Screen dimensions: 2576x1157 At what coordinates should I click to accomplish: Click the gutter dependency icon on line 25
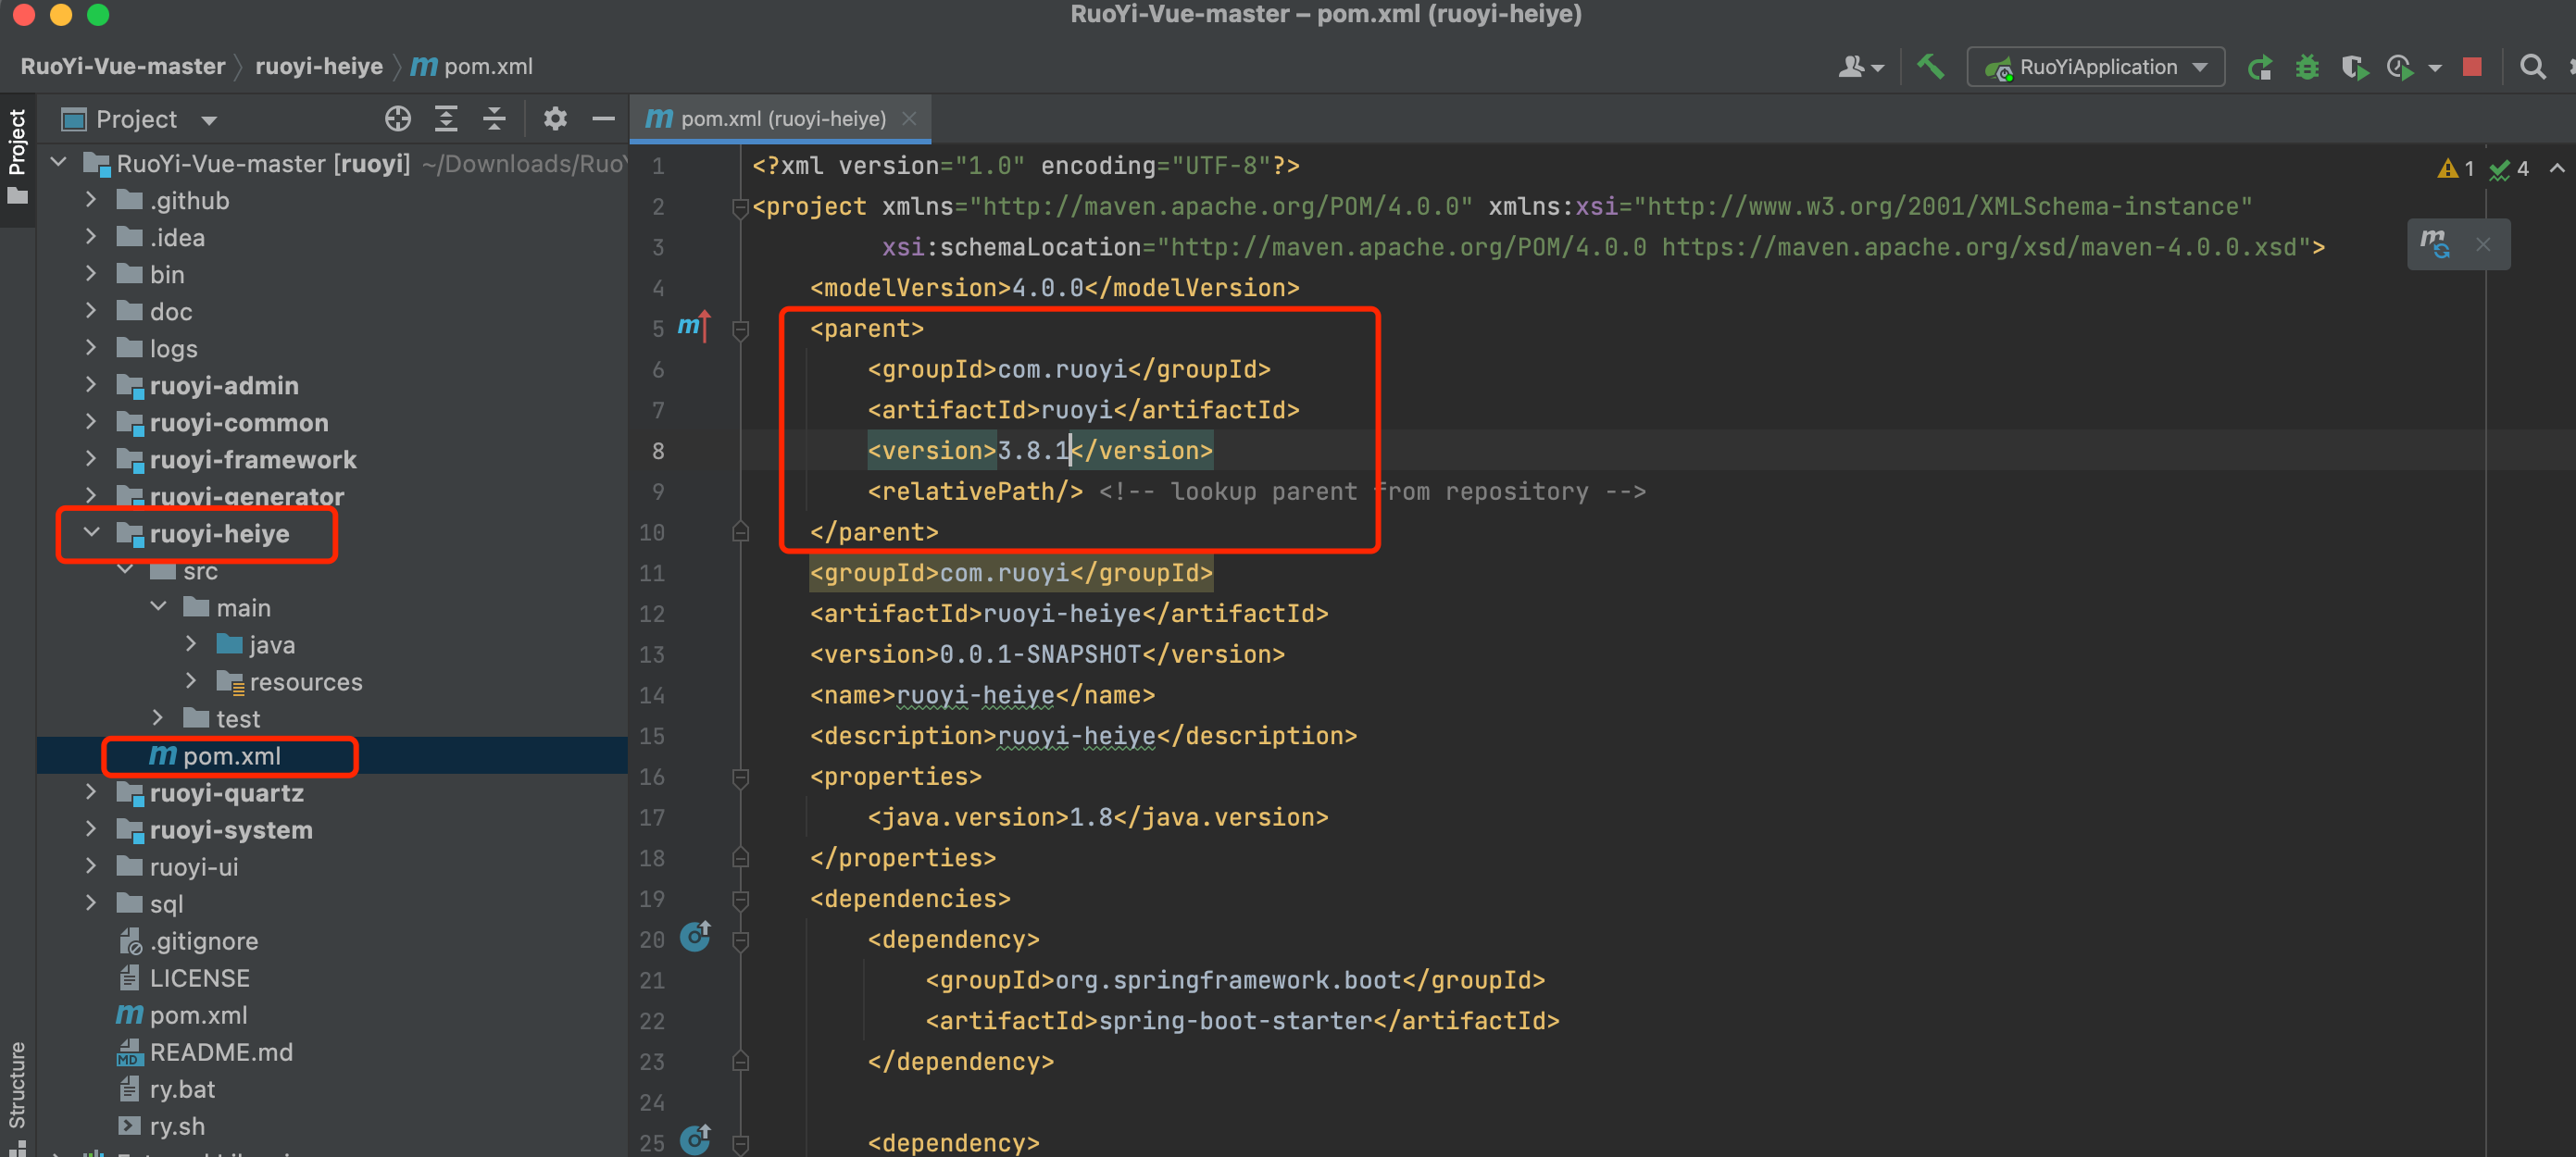tap(695, 1140)
